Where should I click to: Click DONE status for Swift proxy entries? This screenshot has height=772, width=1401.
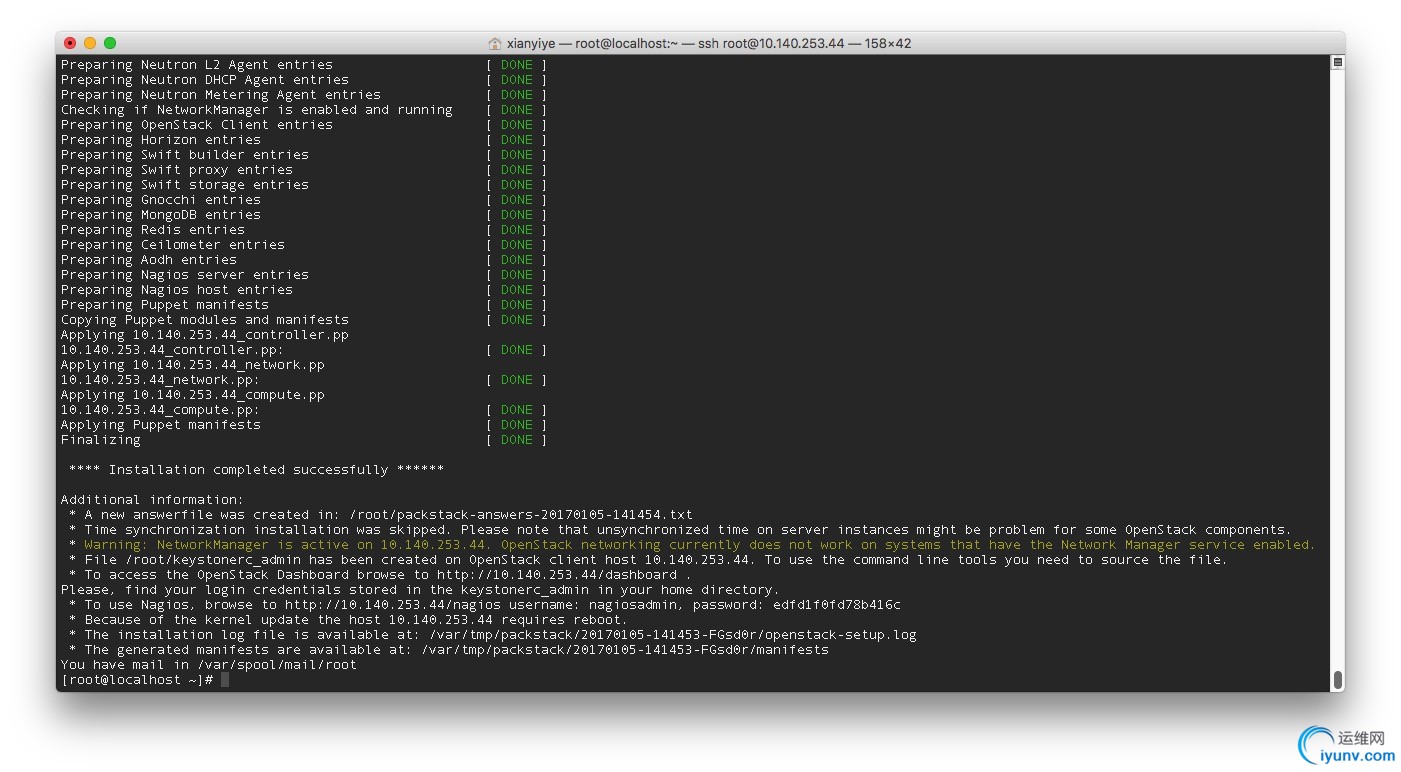(x=517, y=170)
